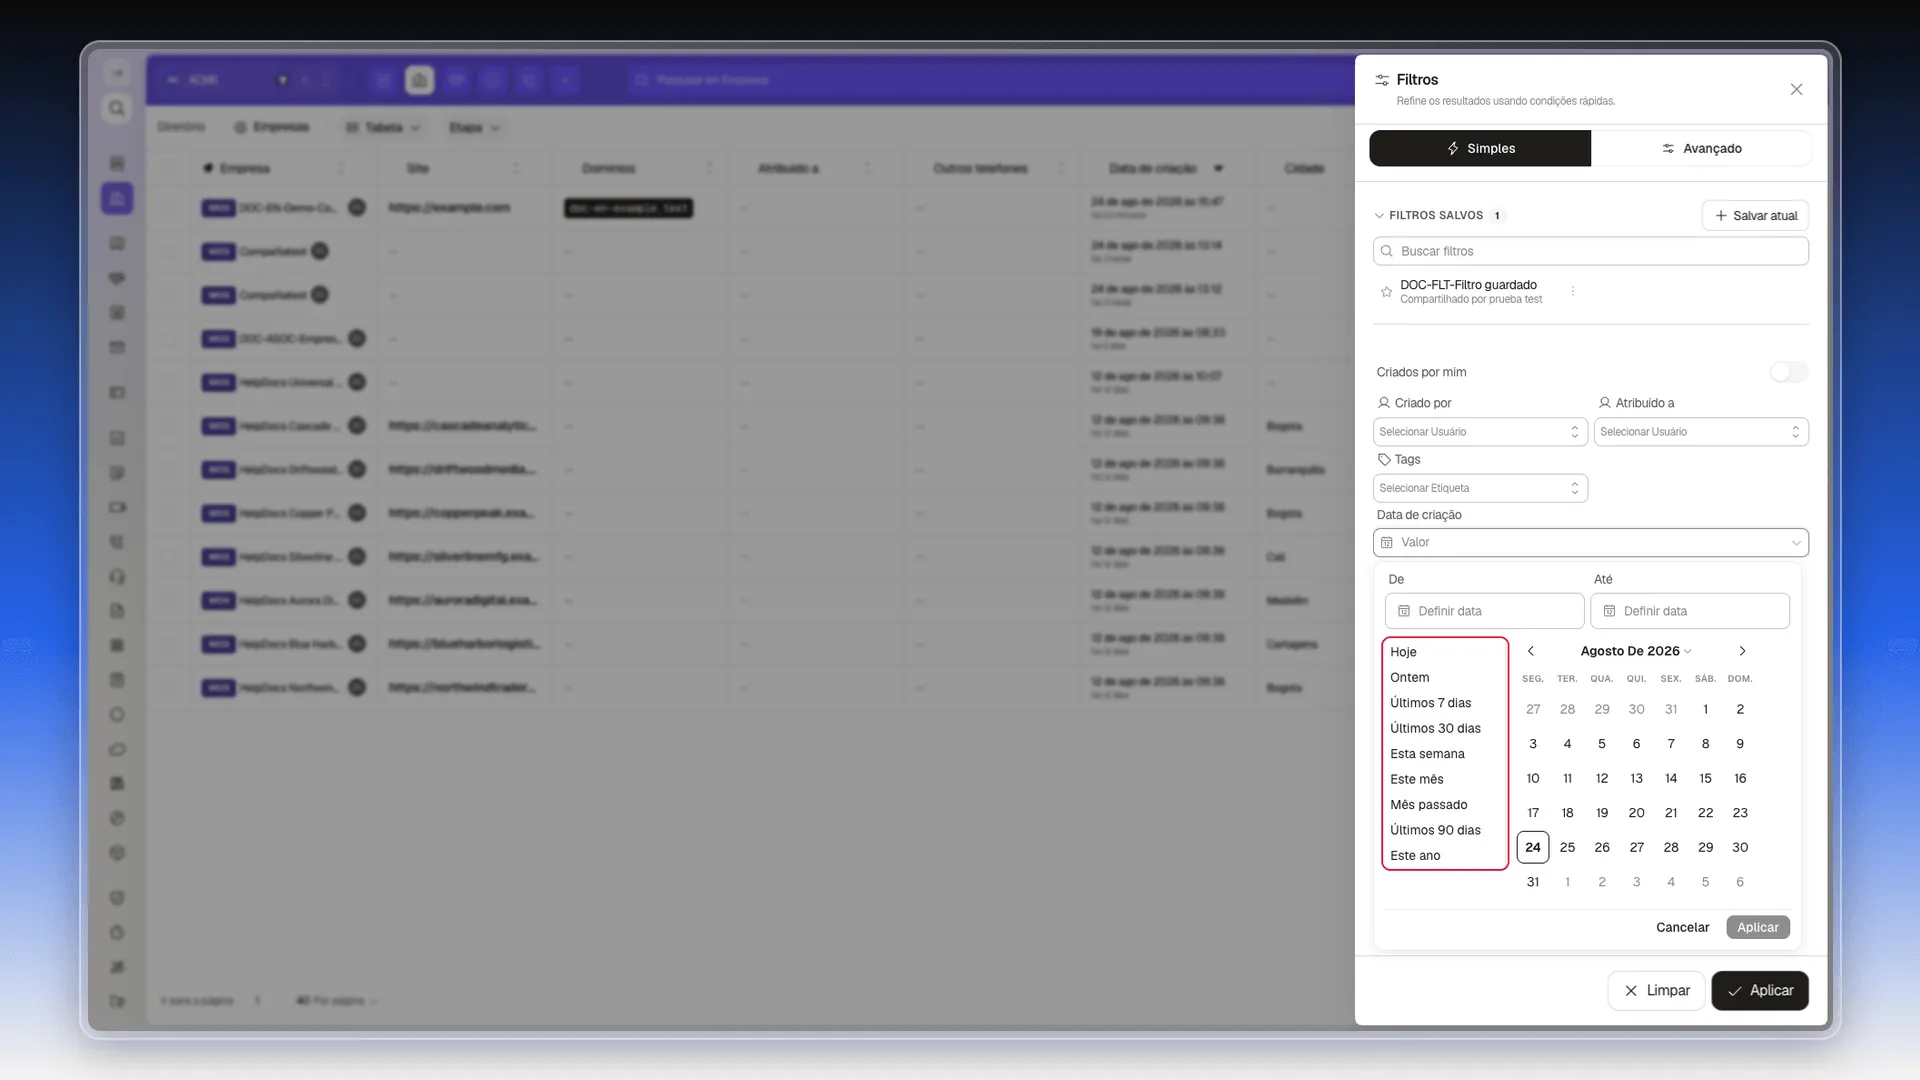Select the Últimos 30 dias preset

[1435, 728]
